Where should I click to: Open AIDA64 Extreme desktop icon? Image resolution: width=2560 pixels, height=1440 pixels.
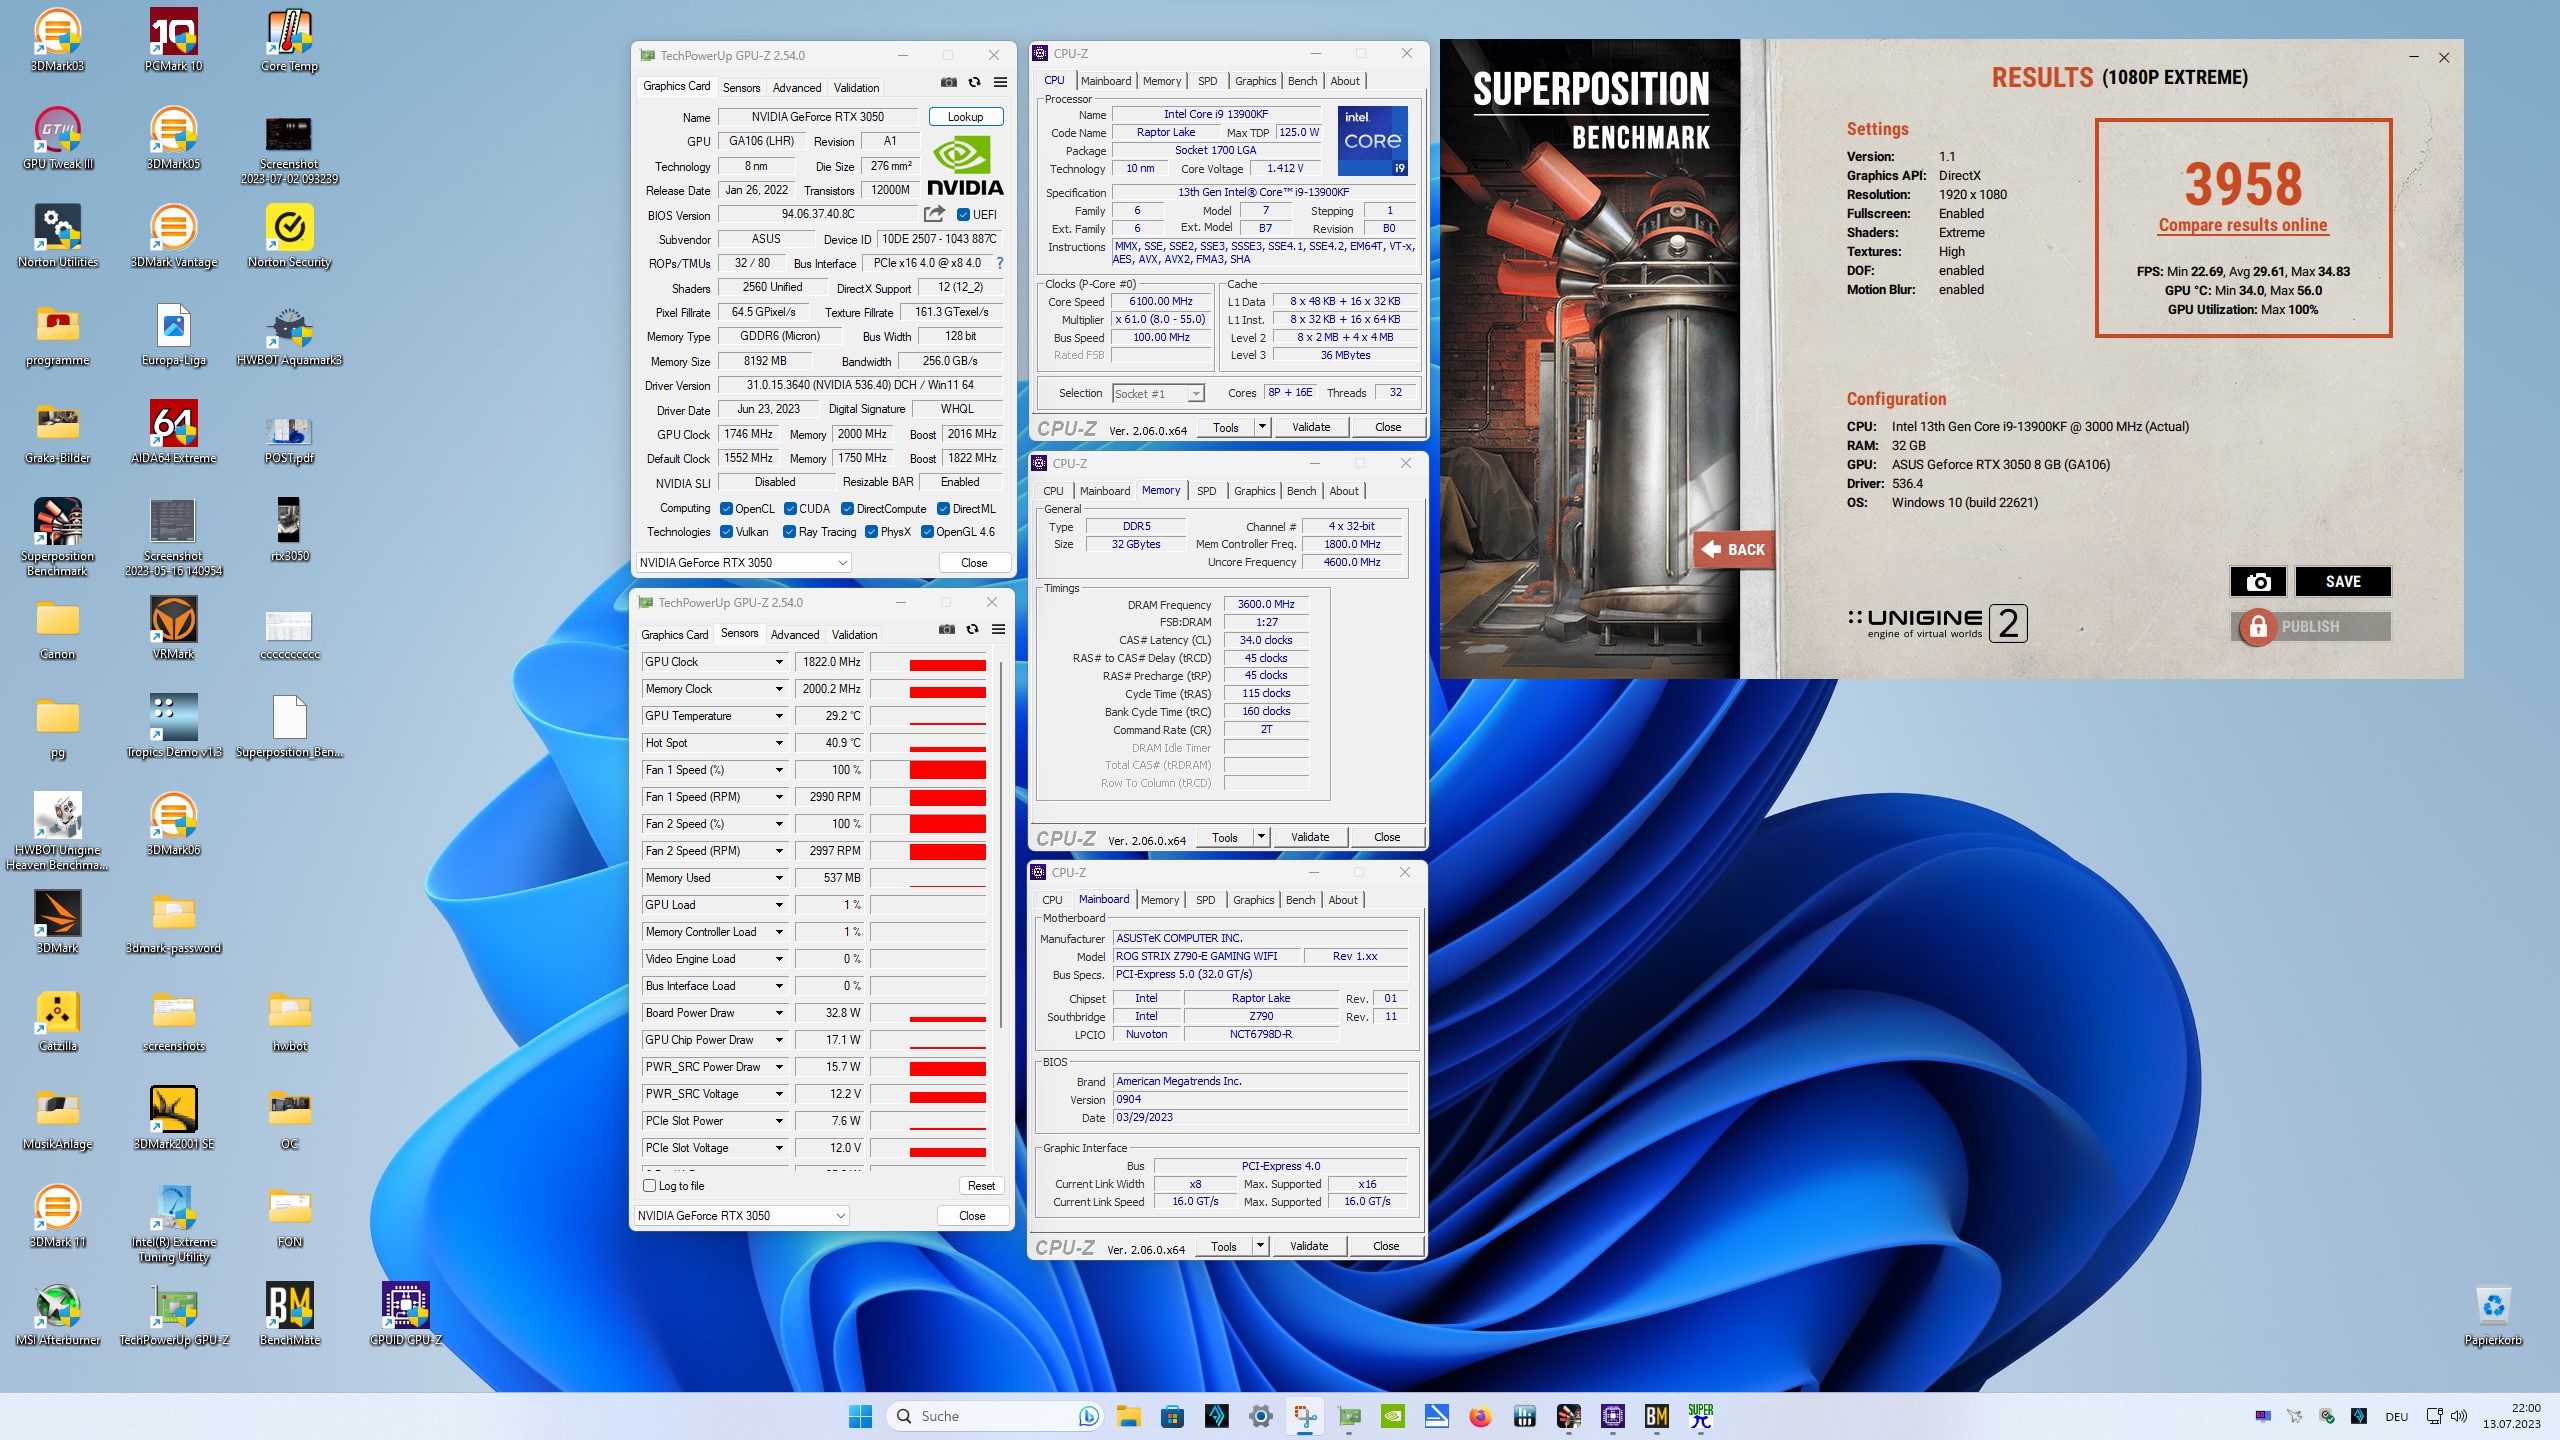(x=173, y=432)
